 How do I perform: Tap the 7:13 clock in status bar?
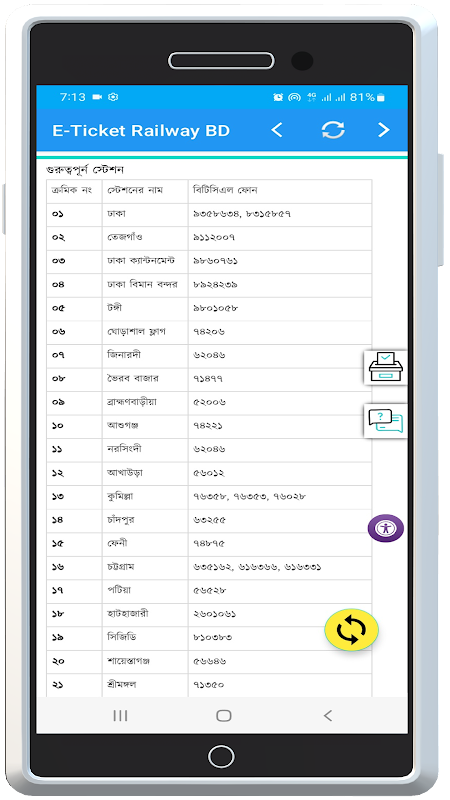tap(72, 97)
